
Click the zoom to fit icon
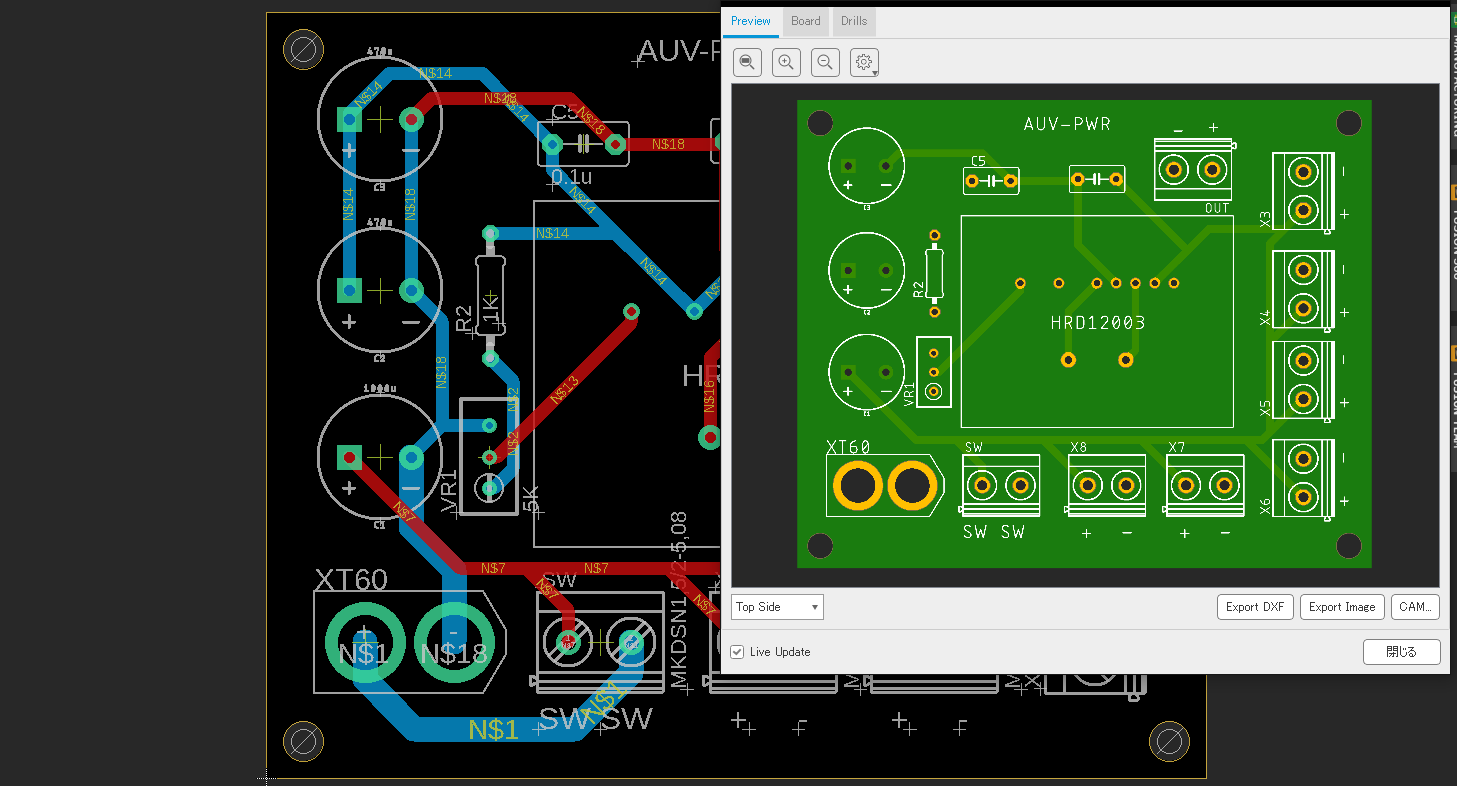747,62
